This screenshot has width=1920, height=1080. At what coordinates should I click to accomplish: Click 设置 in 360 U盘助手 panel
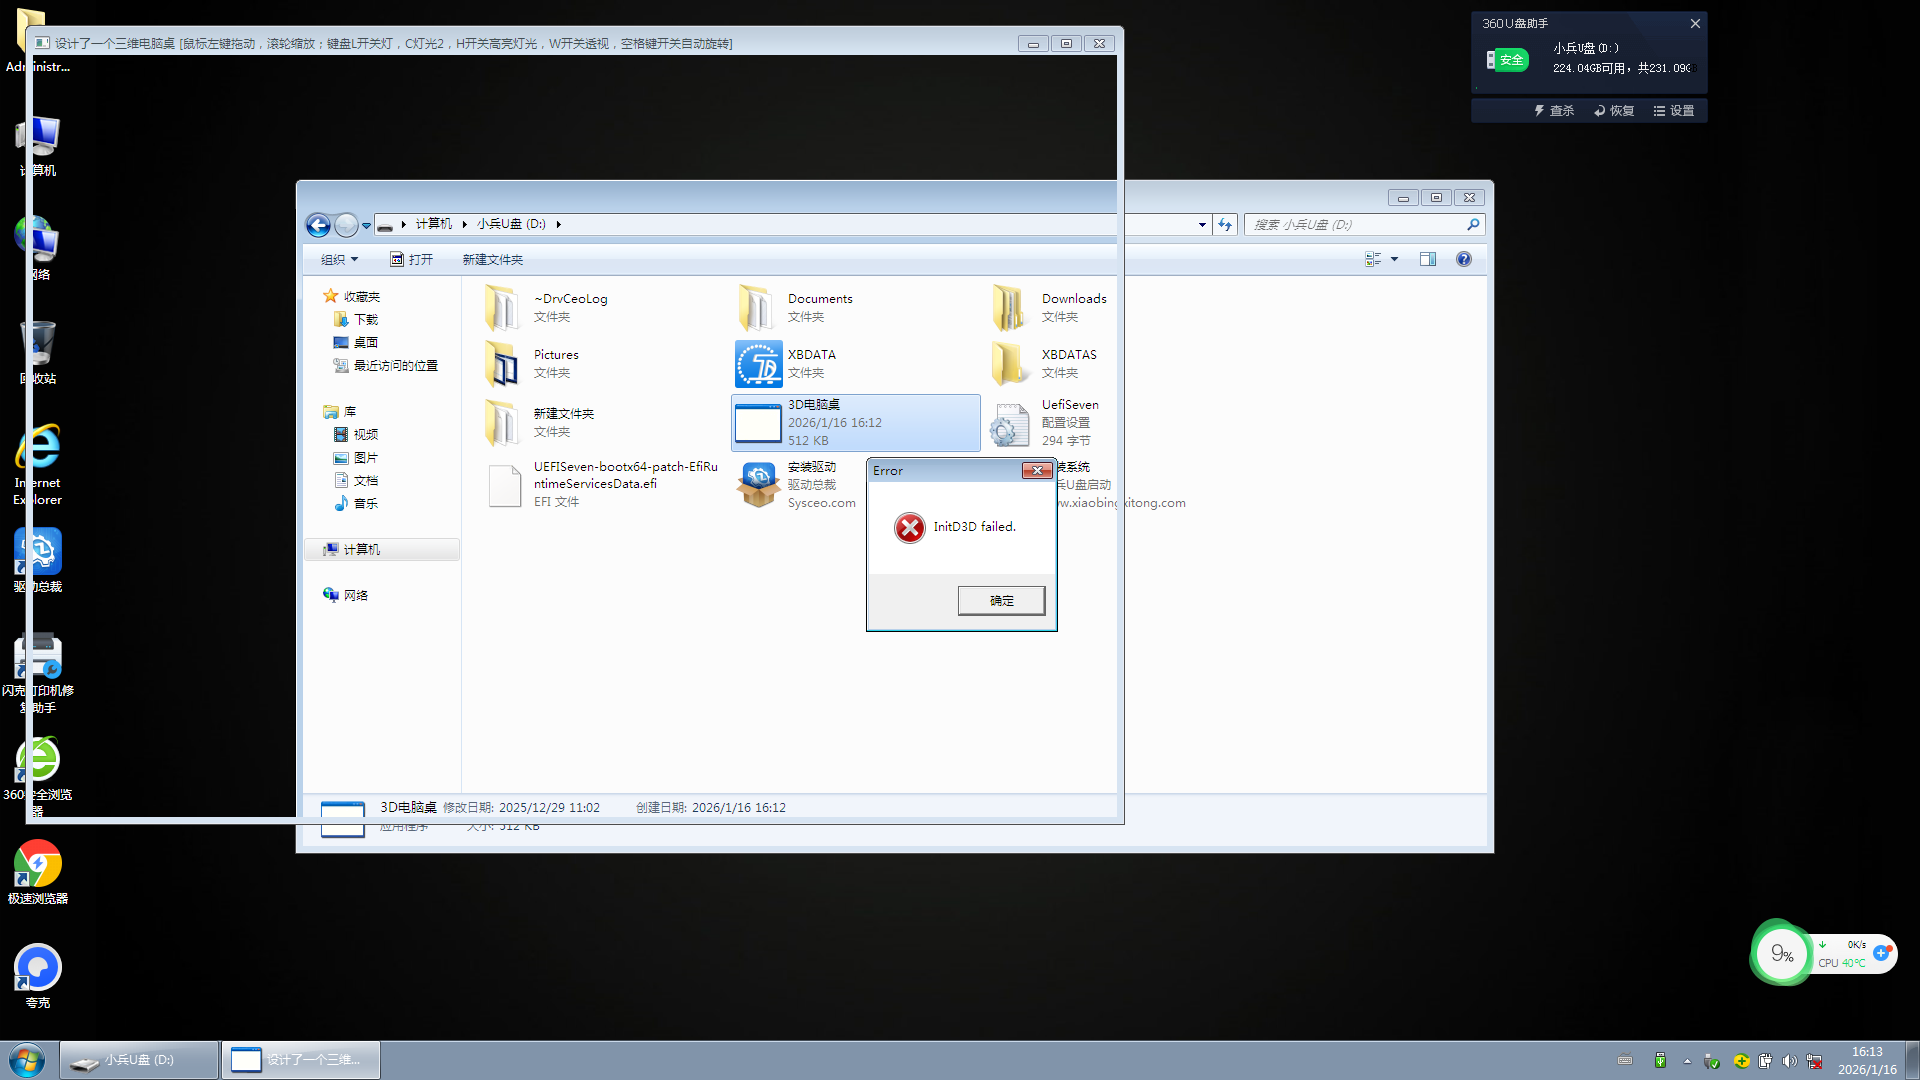click(1674, 111)
